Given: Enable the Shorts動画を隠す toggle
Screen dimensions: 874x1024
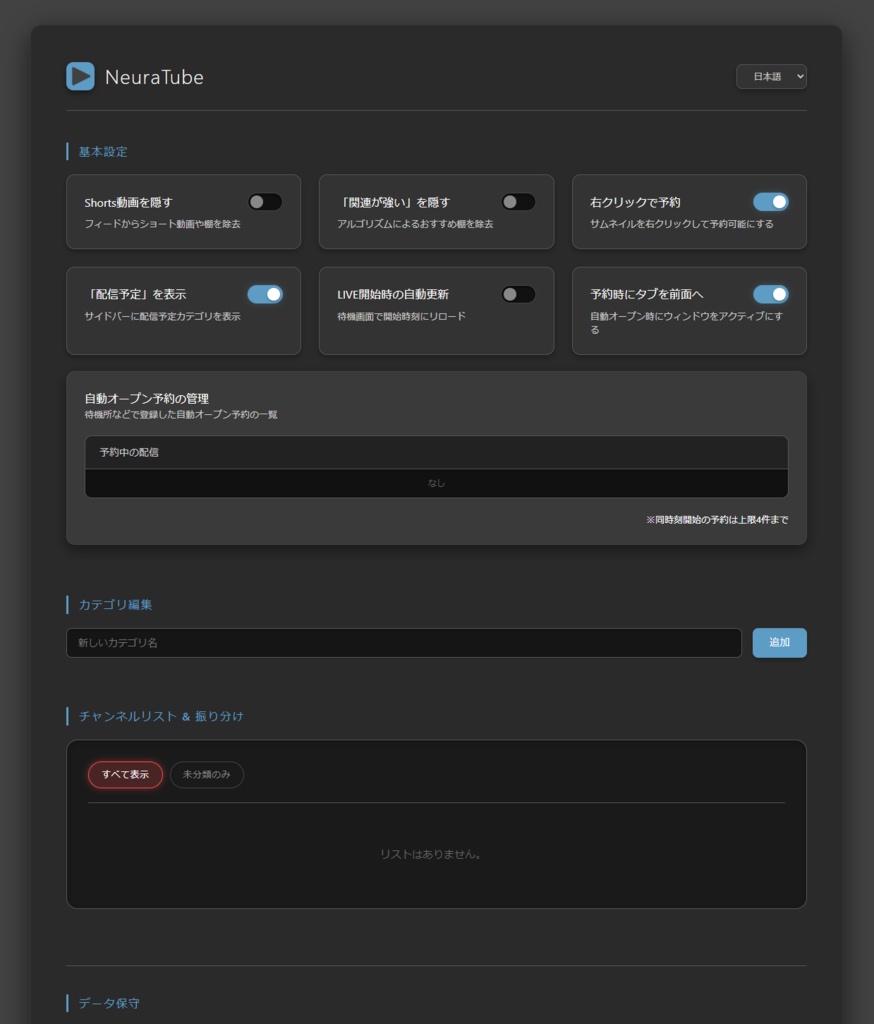Looking at the screenshot, I should (265, 202).
